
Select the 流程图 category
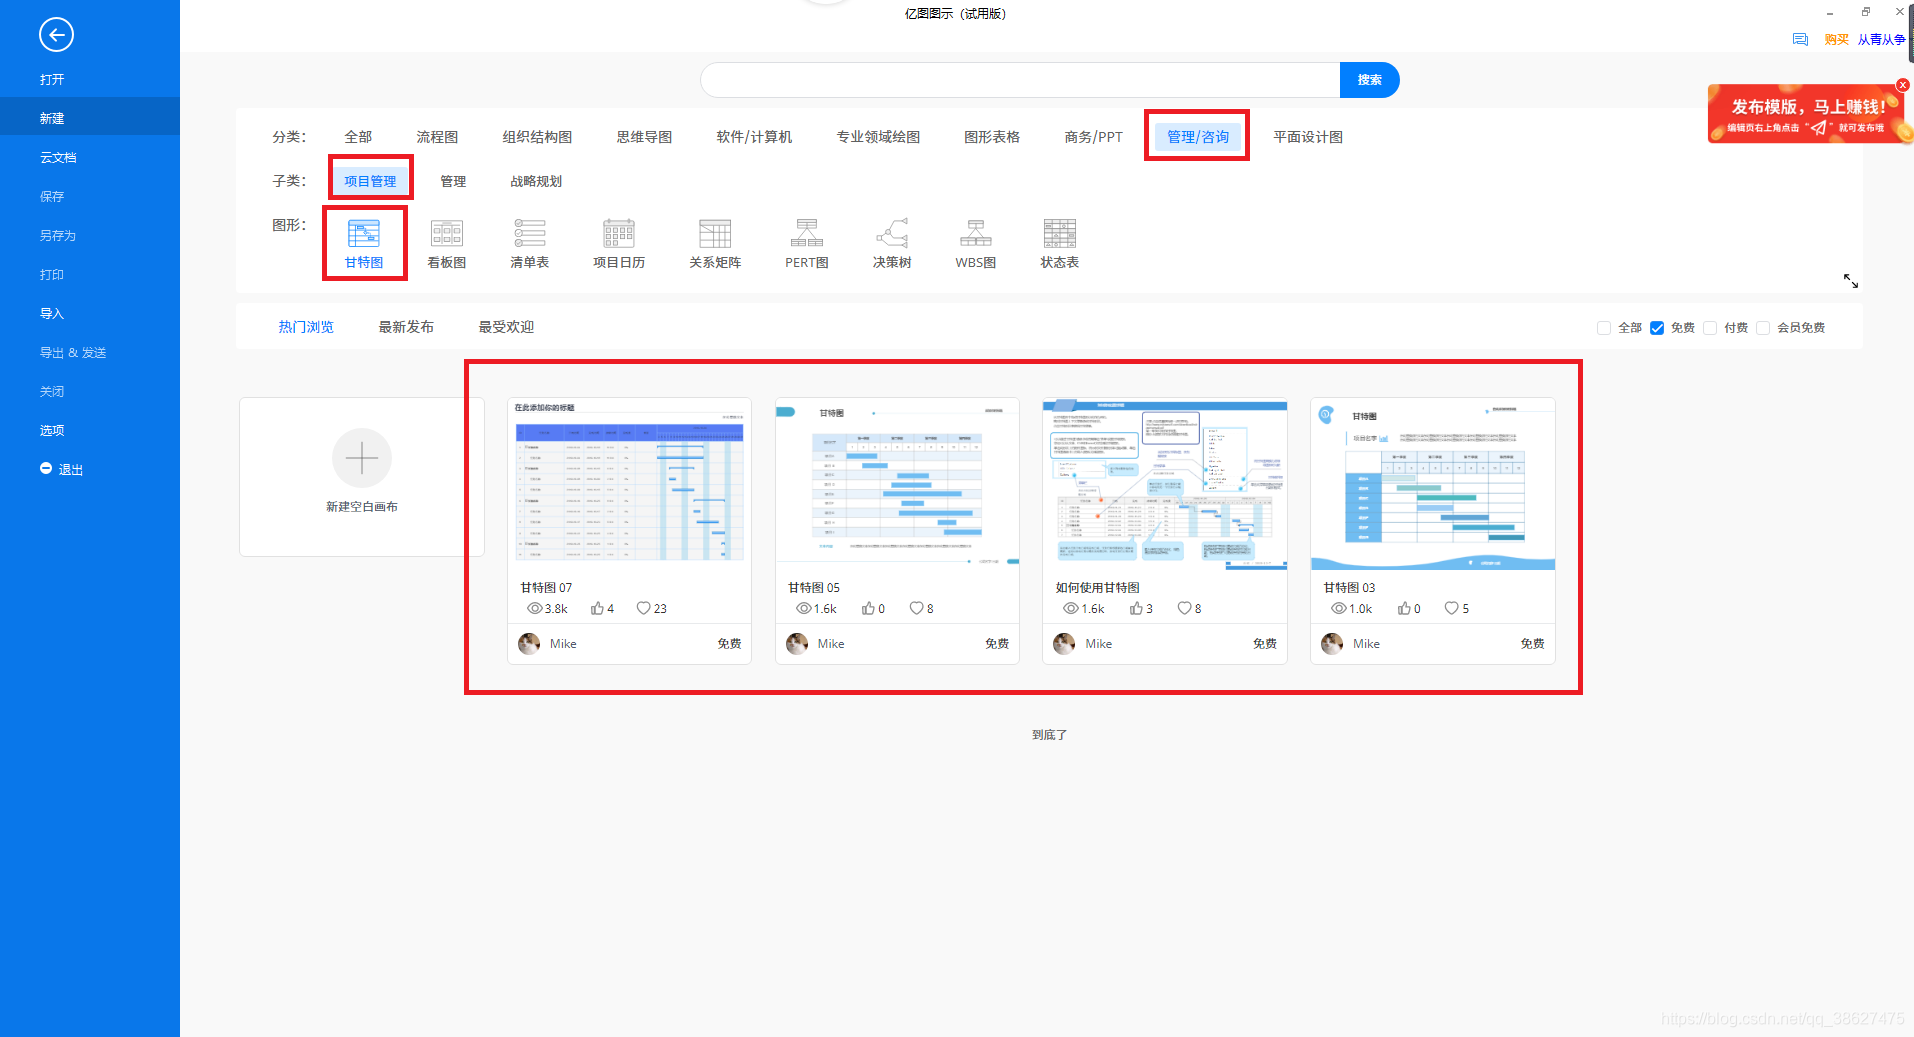tap(437, 137)
